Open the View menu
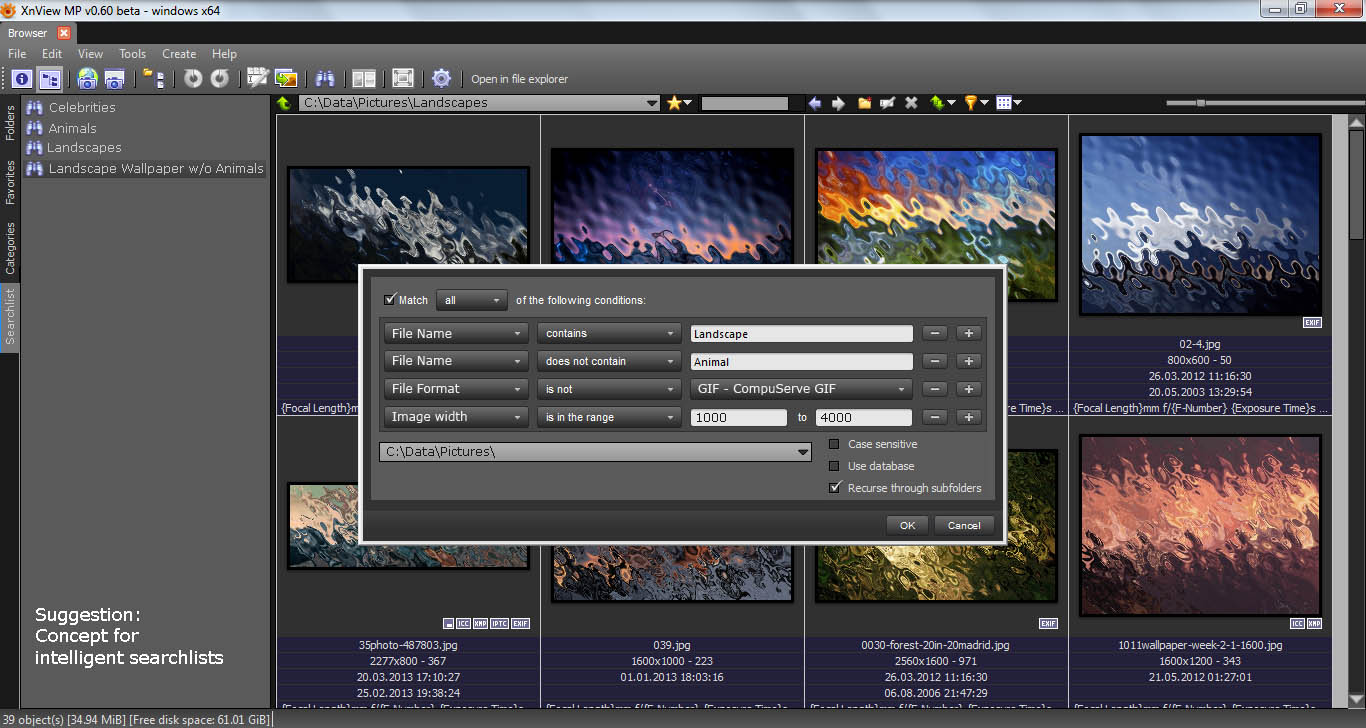This screenshot has height=728, width=1366. [x=90, y=54]
